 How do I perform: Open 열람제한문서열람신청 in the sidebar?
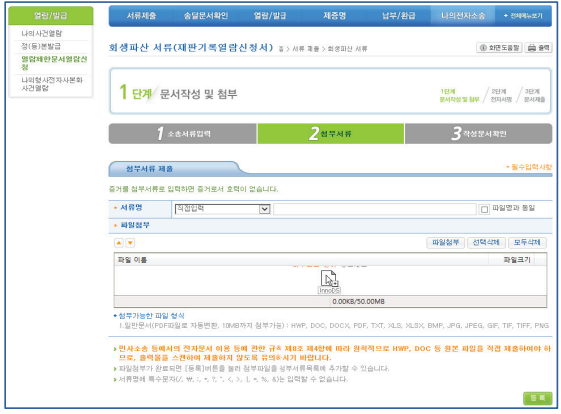coord(54,63)
